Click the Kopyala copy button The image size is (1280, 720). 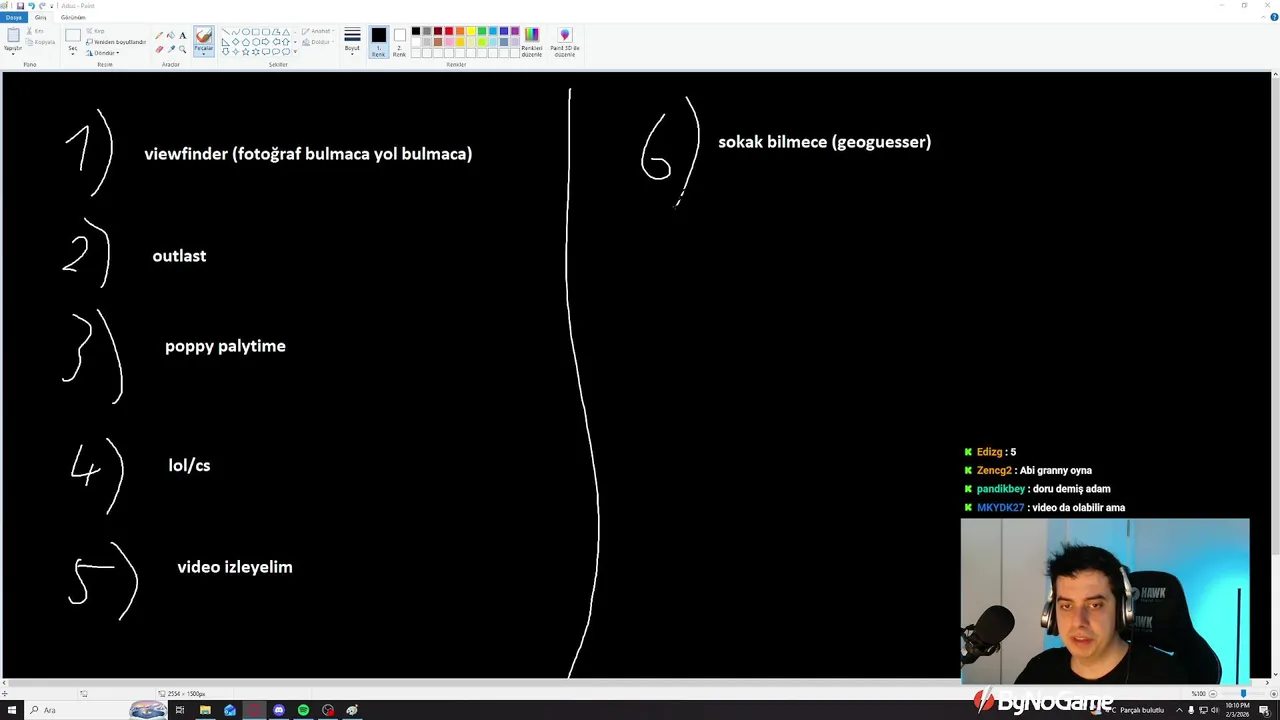(41, 42)
